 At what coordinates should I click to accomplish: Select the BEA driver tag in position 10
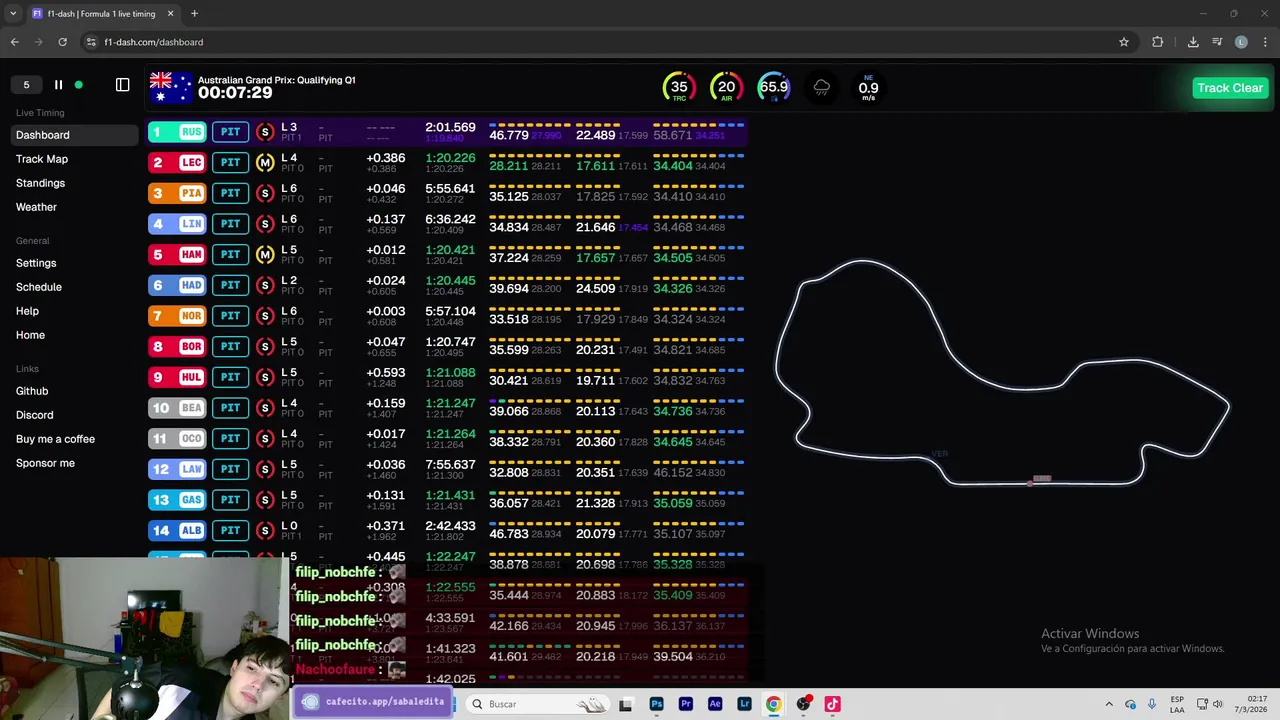[177, 408]
